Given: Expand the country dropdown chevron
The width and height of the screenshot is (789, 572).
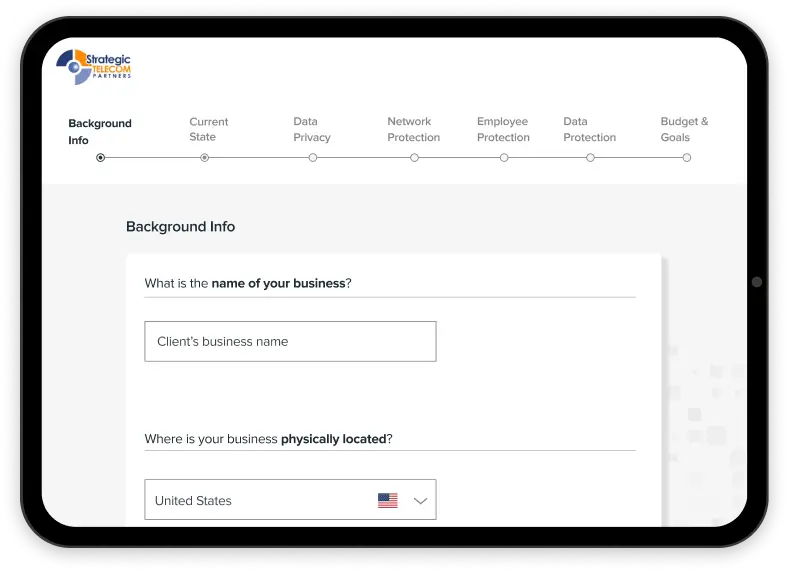Looking at the screenshot, I should (x=420, y=500).
